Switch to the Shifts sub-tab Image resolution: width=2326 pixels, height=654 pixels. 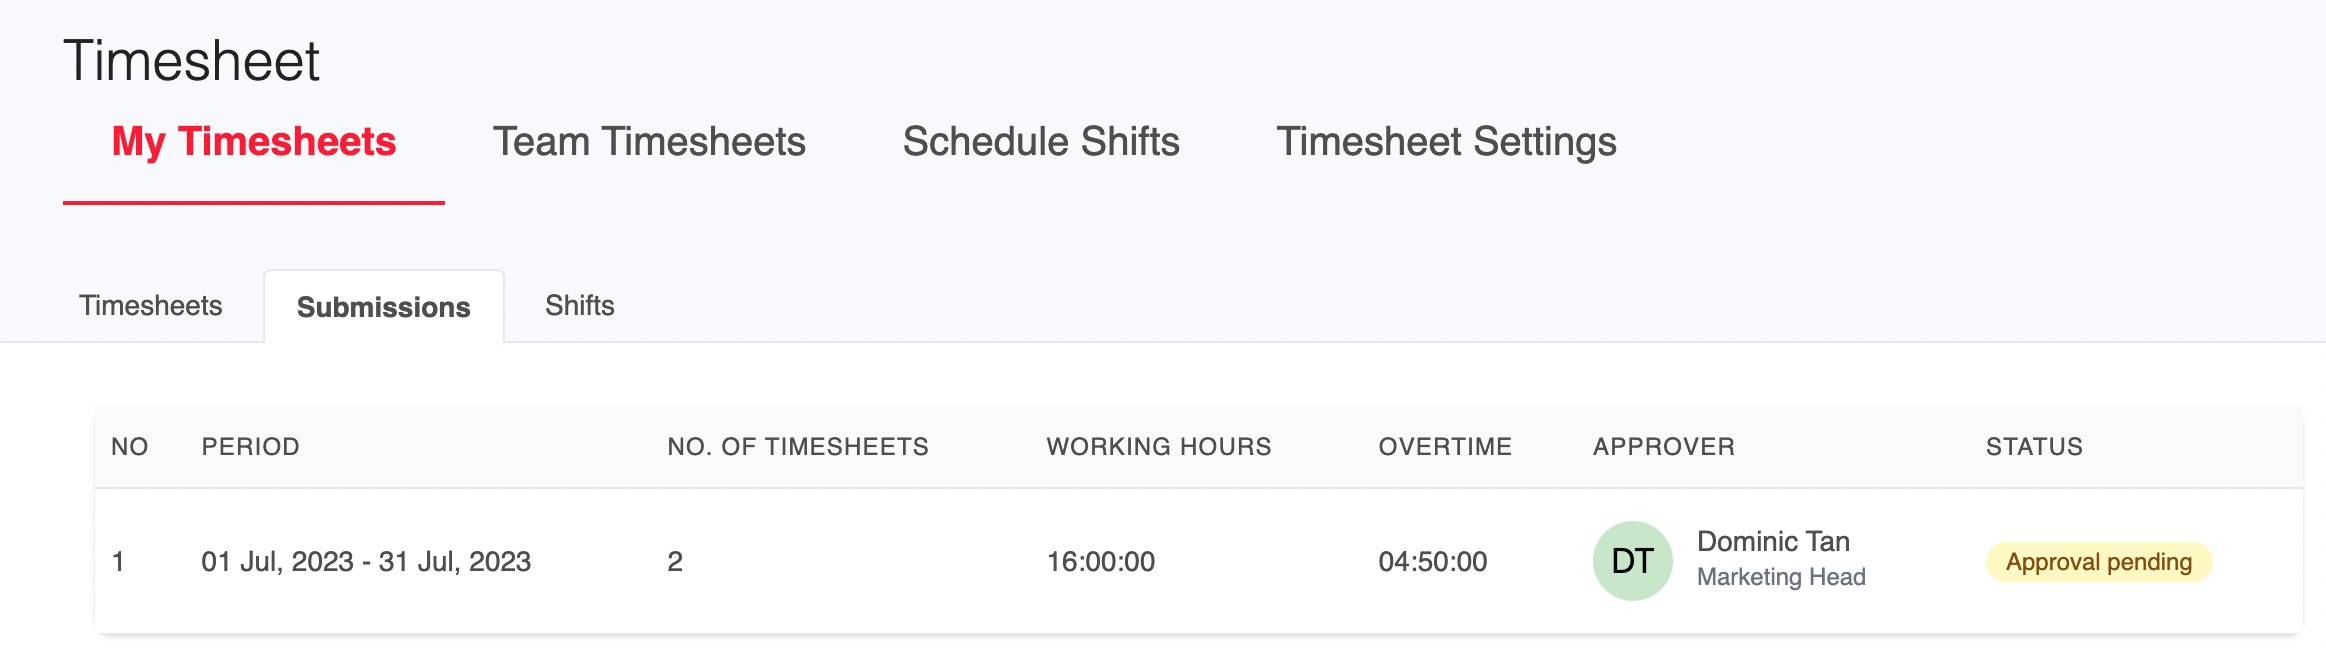(x=580, y=306)
